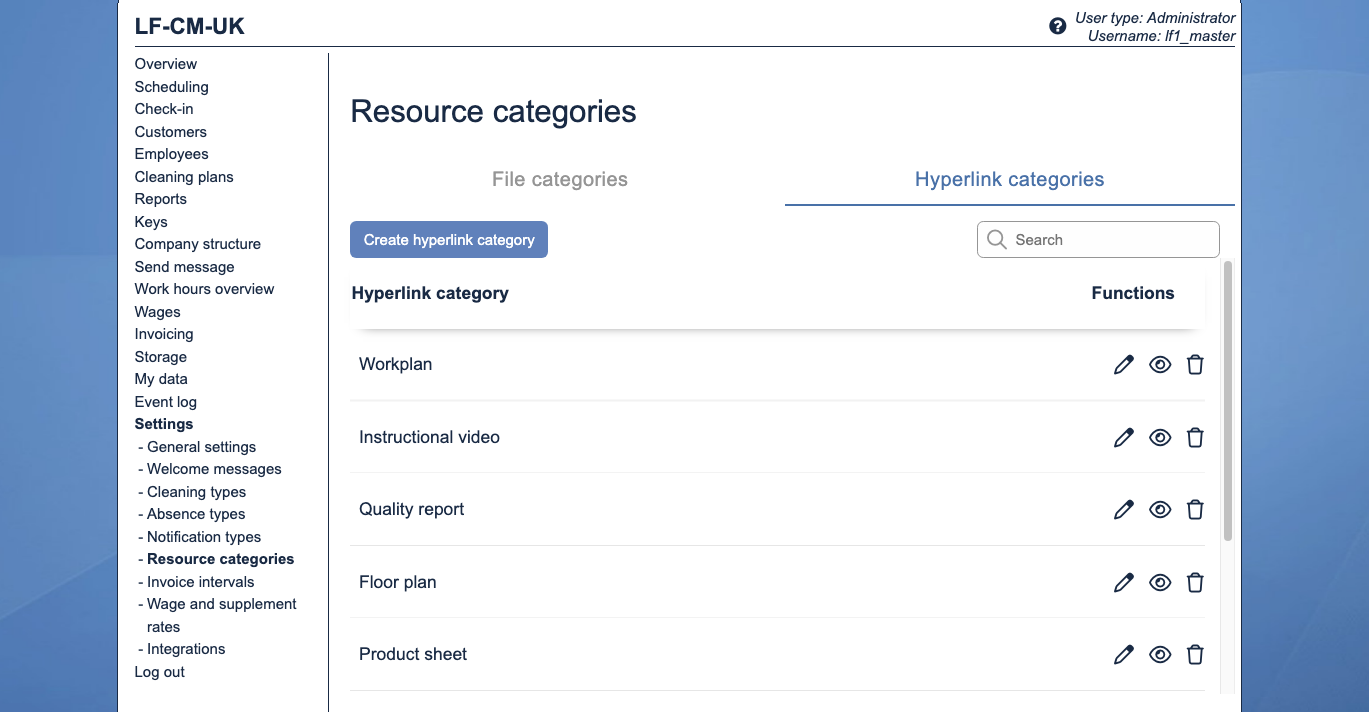Go to Scheduling page
Viewport: 1369px width, 712px height.
tap(172, 87)
